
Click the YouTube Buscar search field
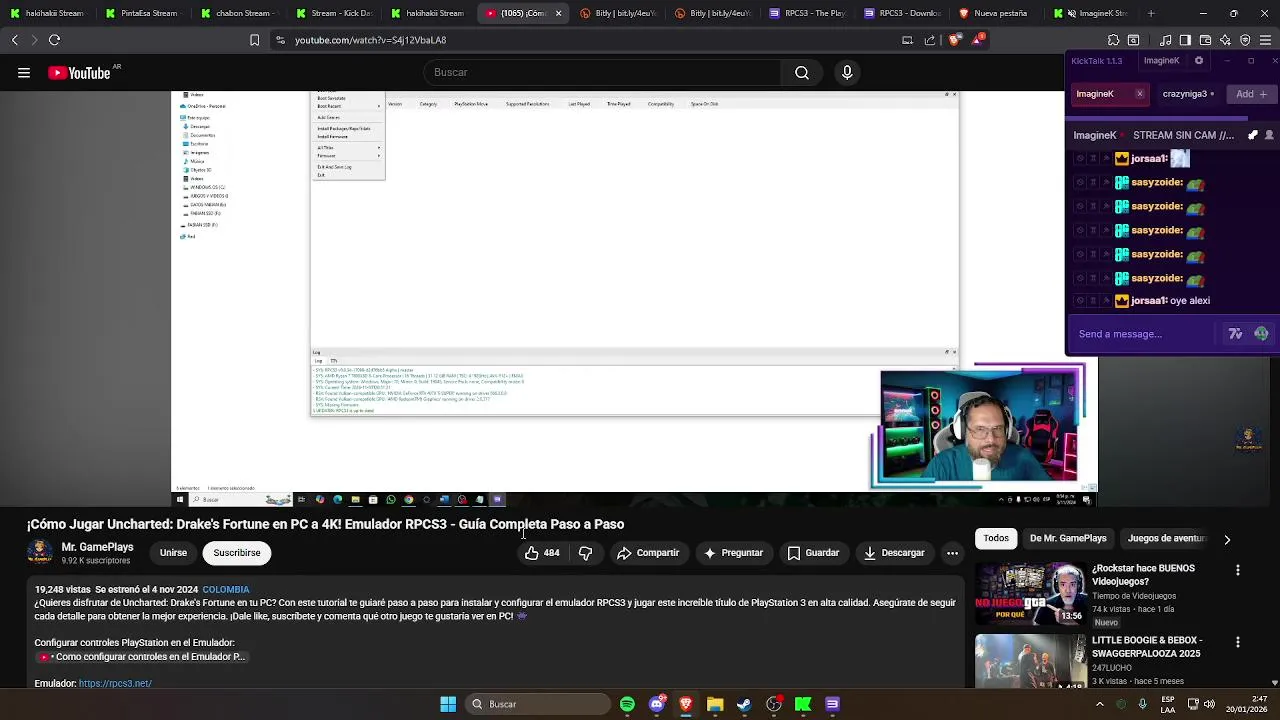click(x=603, y=73)
